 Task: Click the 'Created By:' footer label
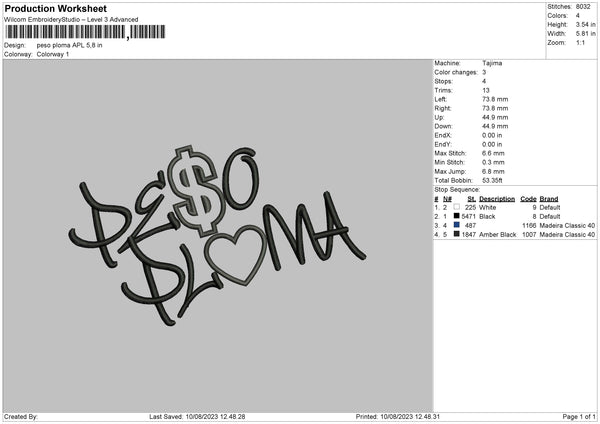21,417
